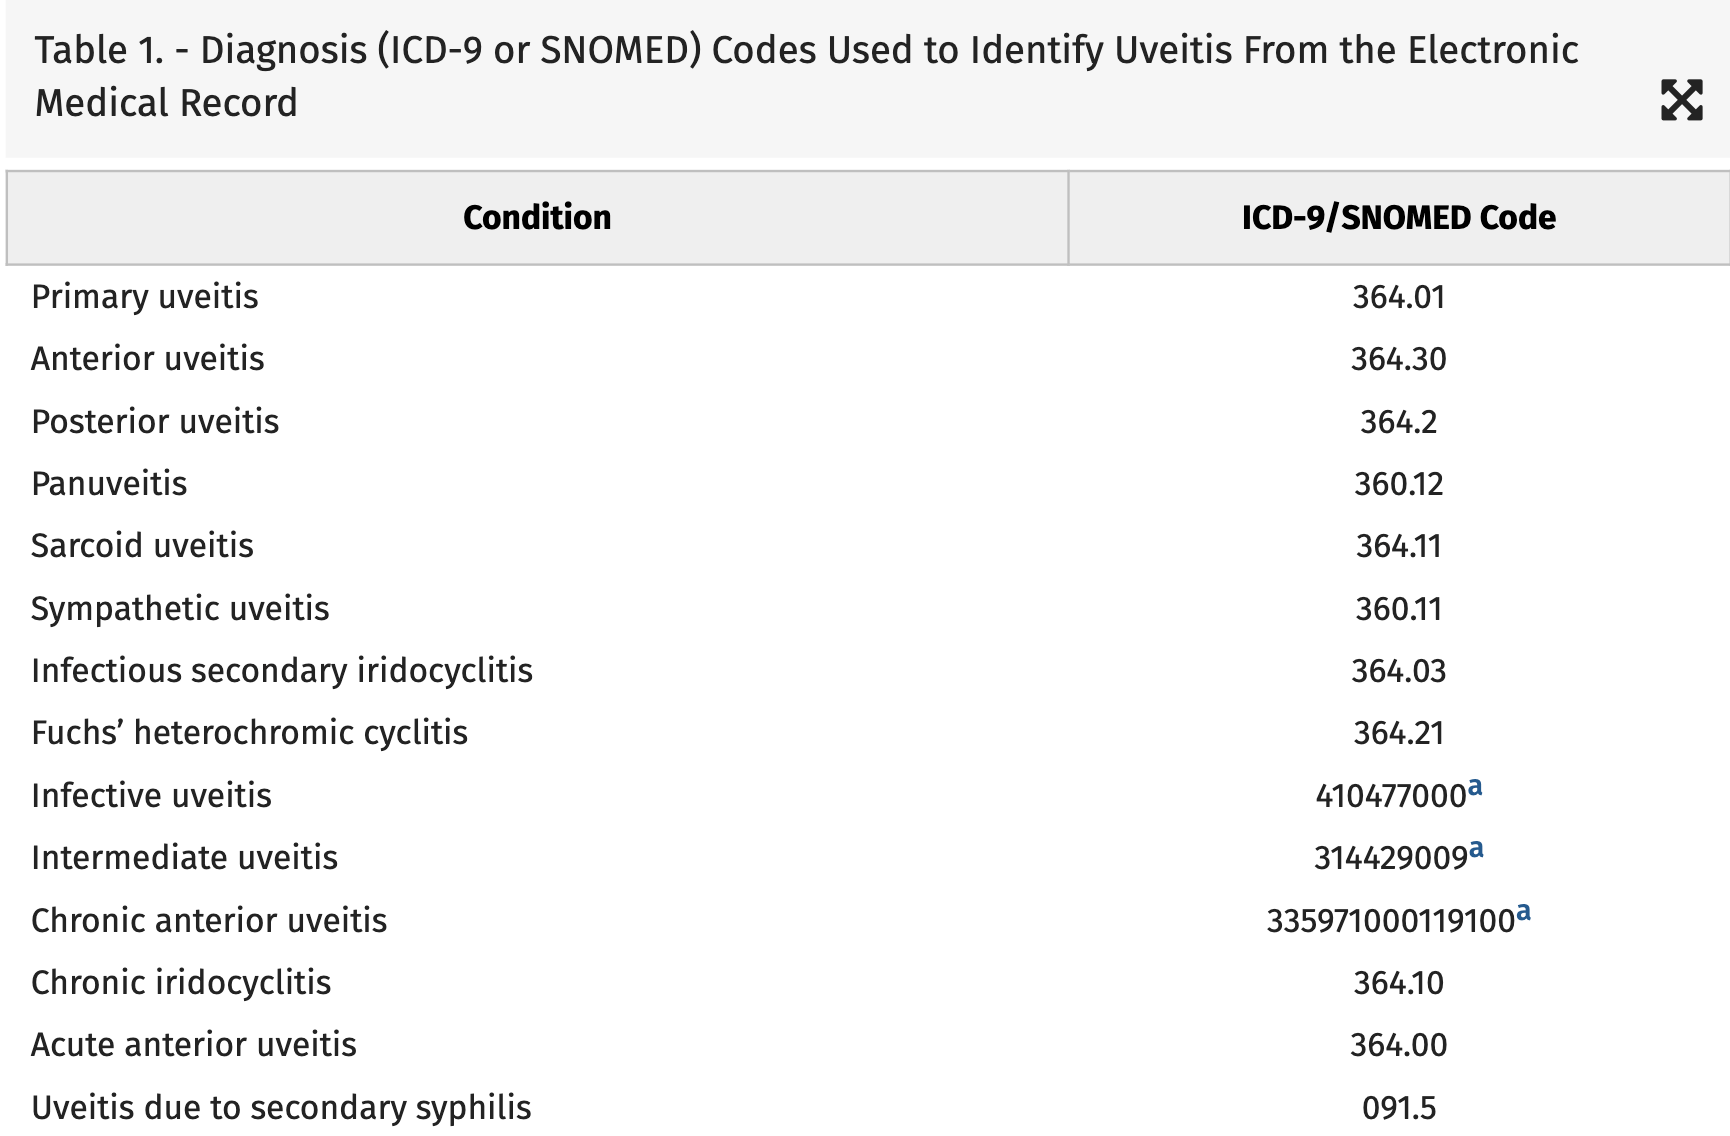Image resolution: width=1730 pixels, height=1136 pixels.
Task: Click code 364.00 for Acute anterior uveitis
Action: 1398,1045
